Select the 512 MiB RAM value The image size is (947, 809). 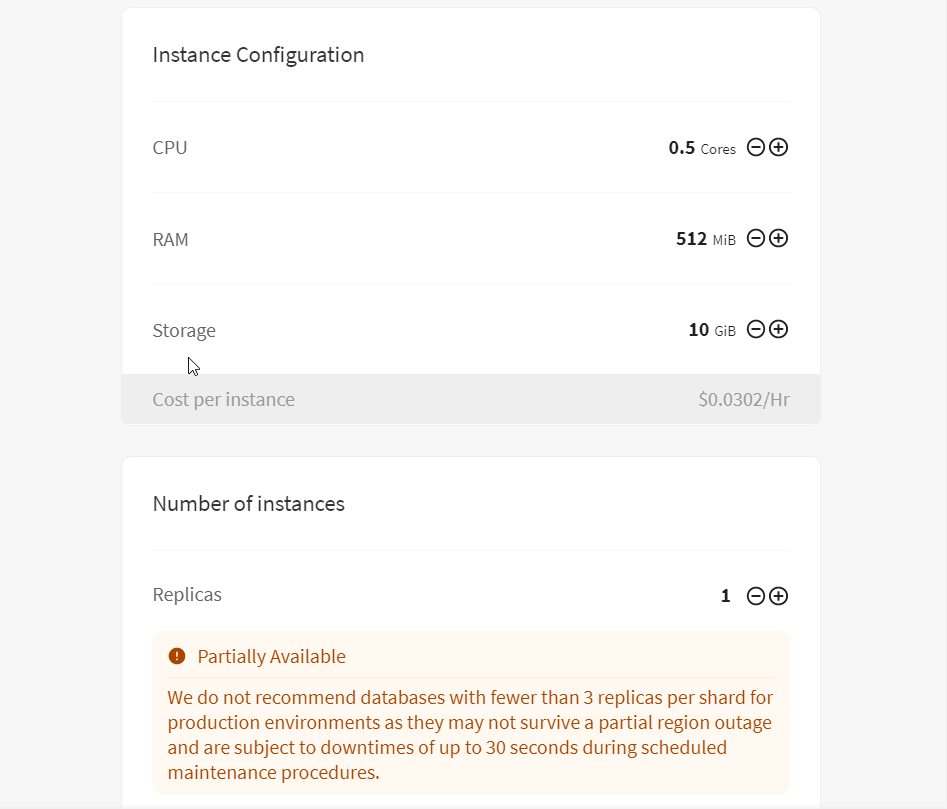click(x=705, y=239)
